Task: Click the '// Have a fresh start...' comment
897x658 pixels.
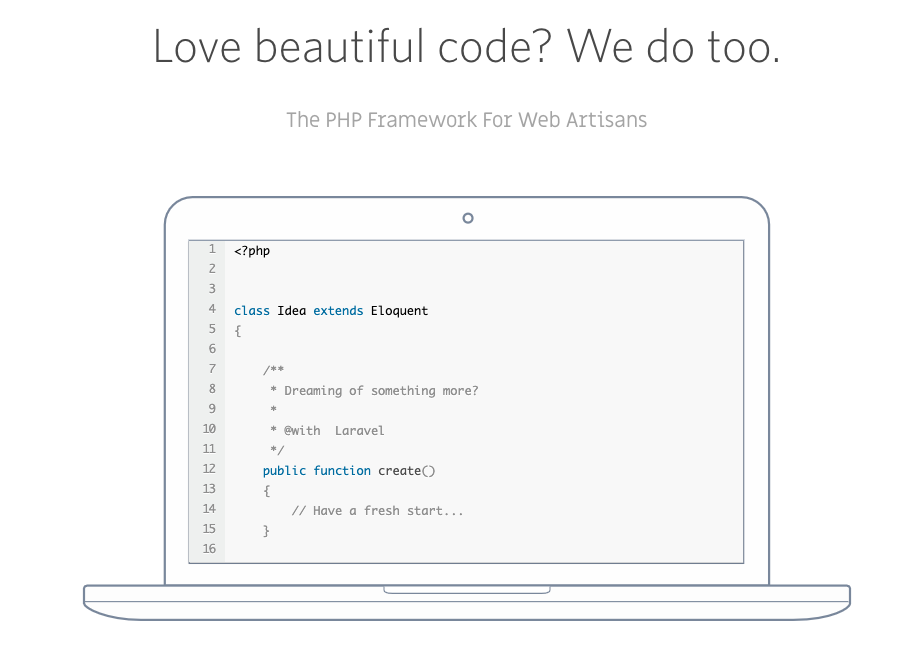Action: pyautogui.click(x=378, y=511)
